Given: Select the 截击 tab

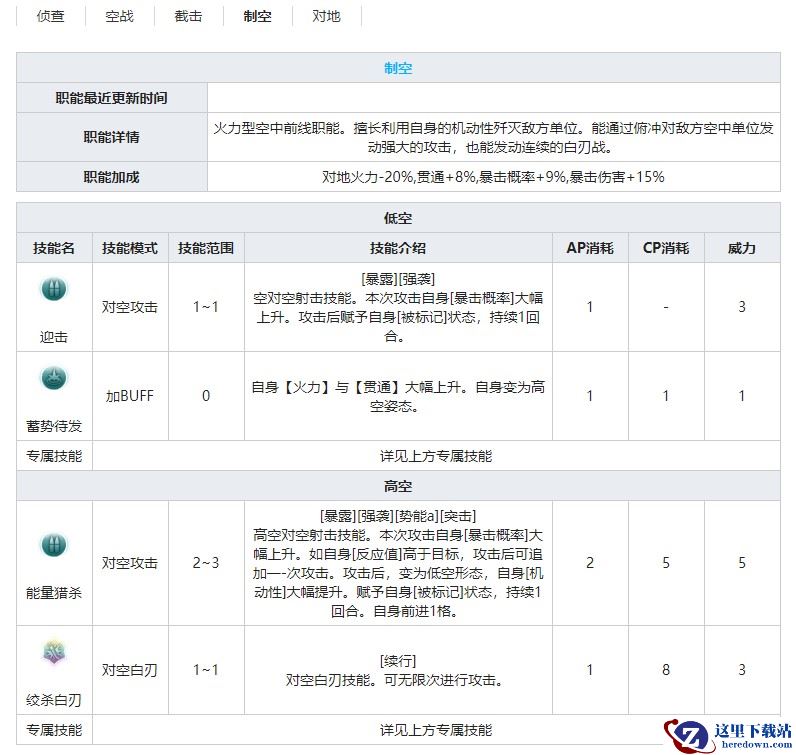Looking at the screenshot, I should pyautogui.click(x=188, y=17).
